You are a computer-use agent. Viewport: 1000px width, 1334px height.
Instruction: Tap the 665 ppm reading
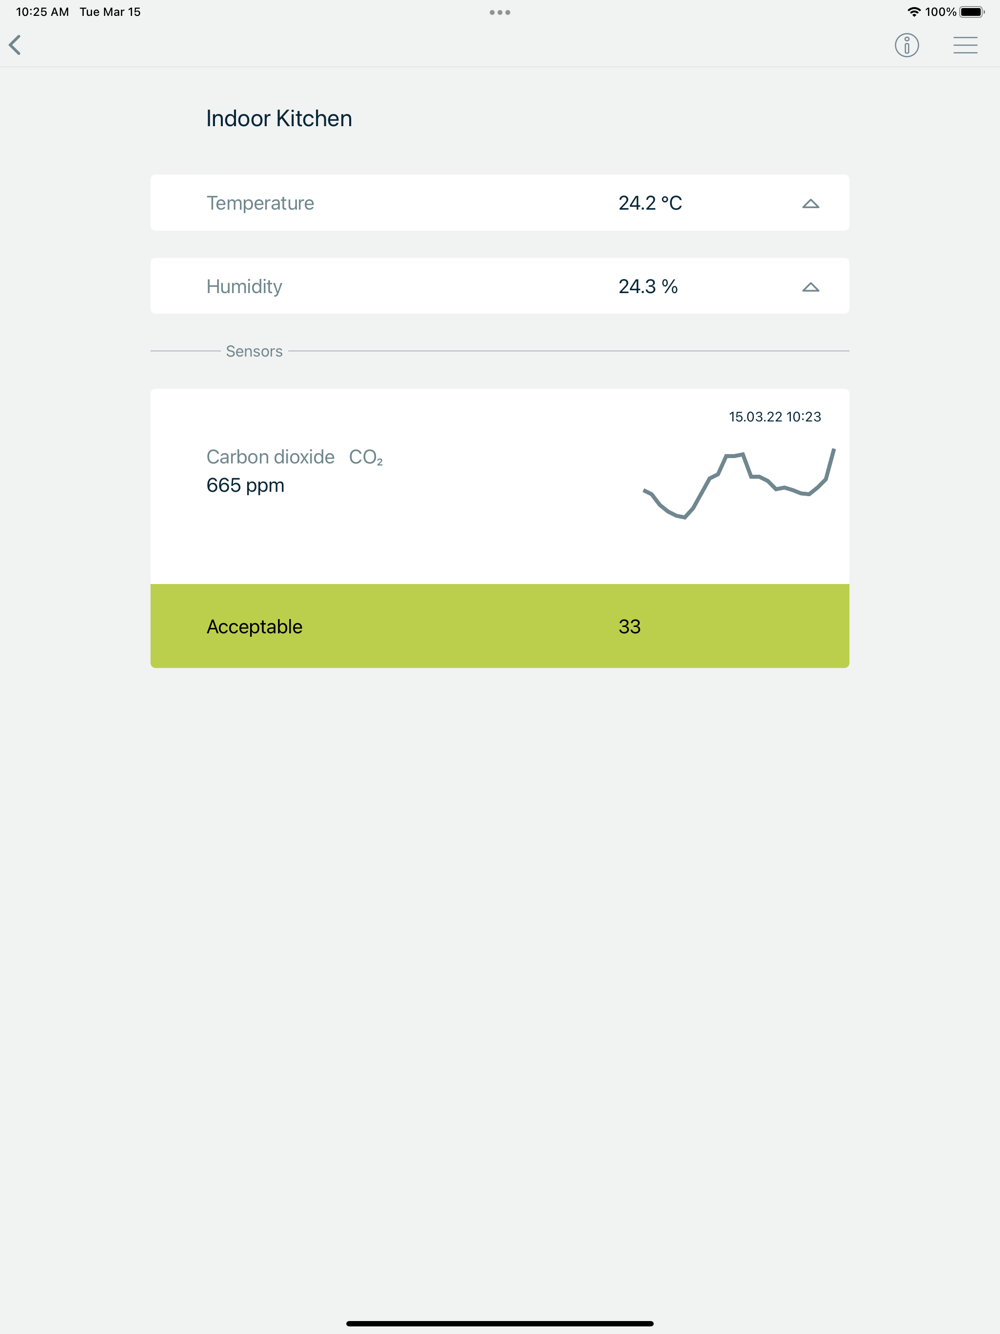click(245, 486)
